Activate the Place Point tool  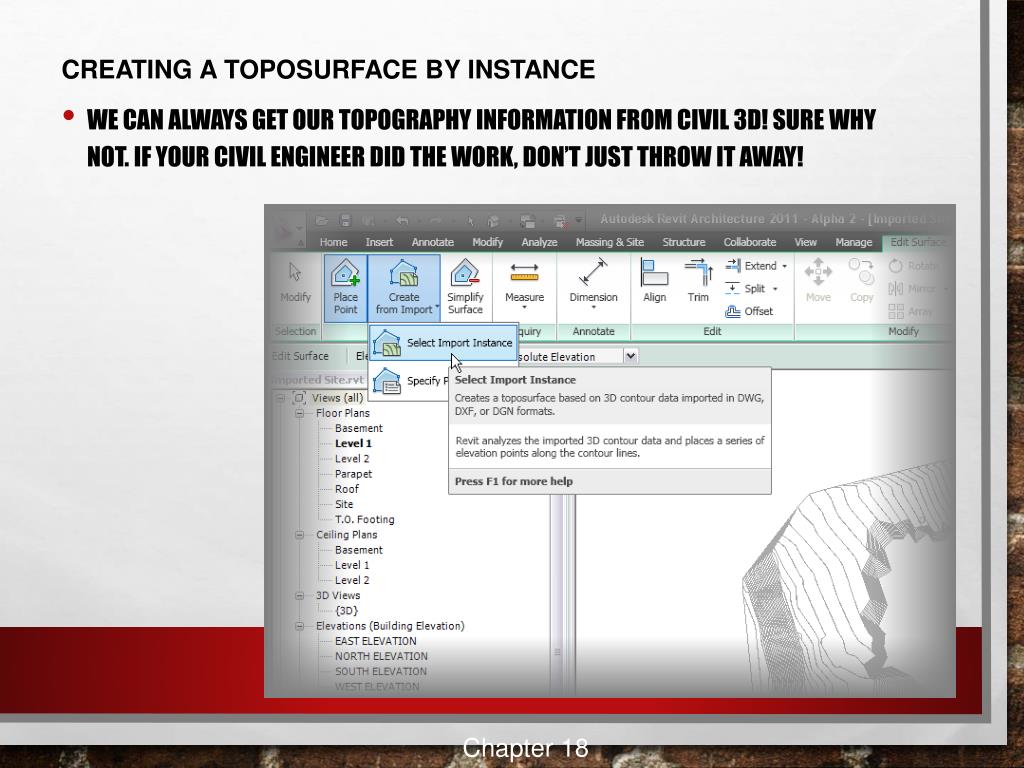(x=345, y=287)
